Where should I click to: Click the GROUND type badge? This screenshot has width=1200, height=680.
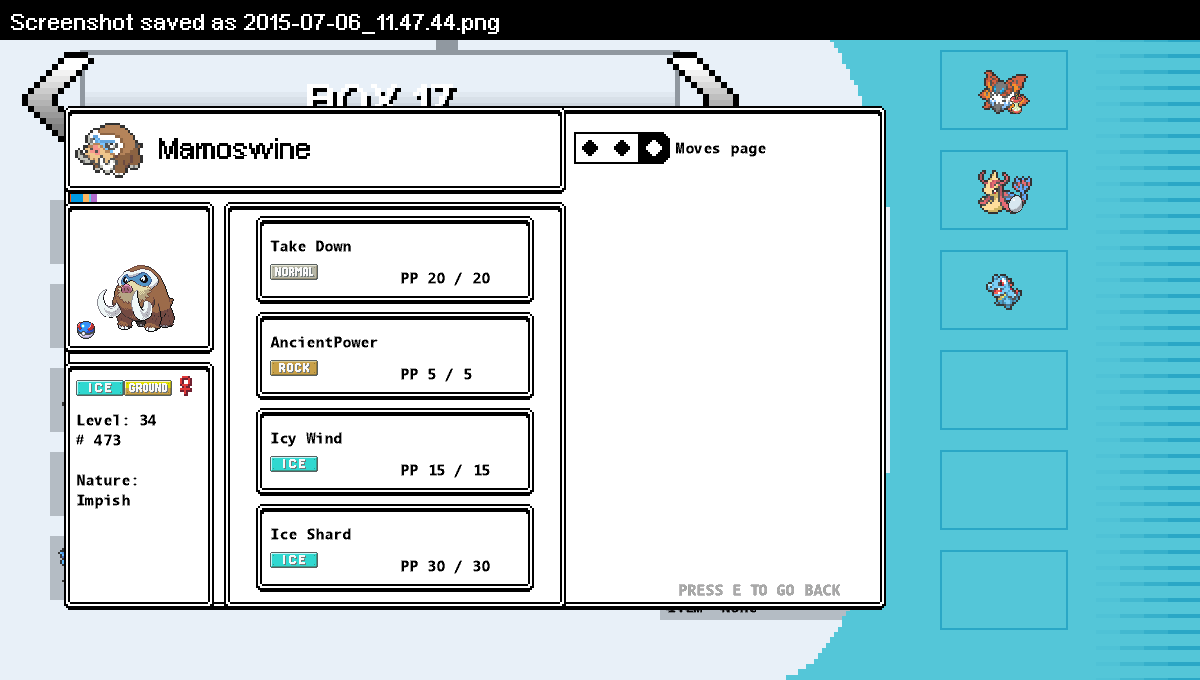click(x=148, y=388)
